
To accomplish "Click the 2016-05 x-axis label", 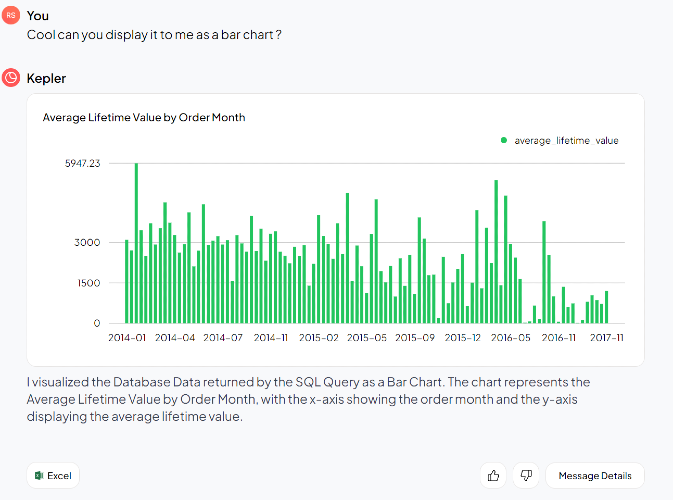I will click(x=511, y=338).
